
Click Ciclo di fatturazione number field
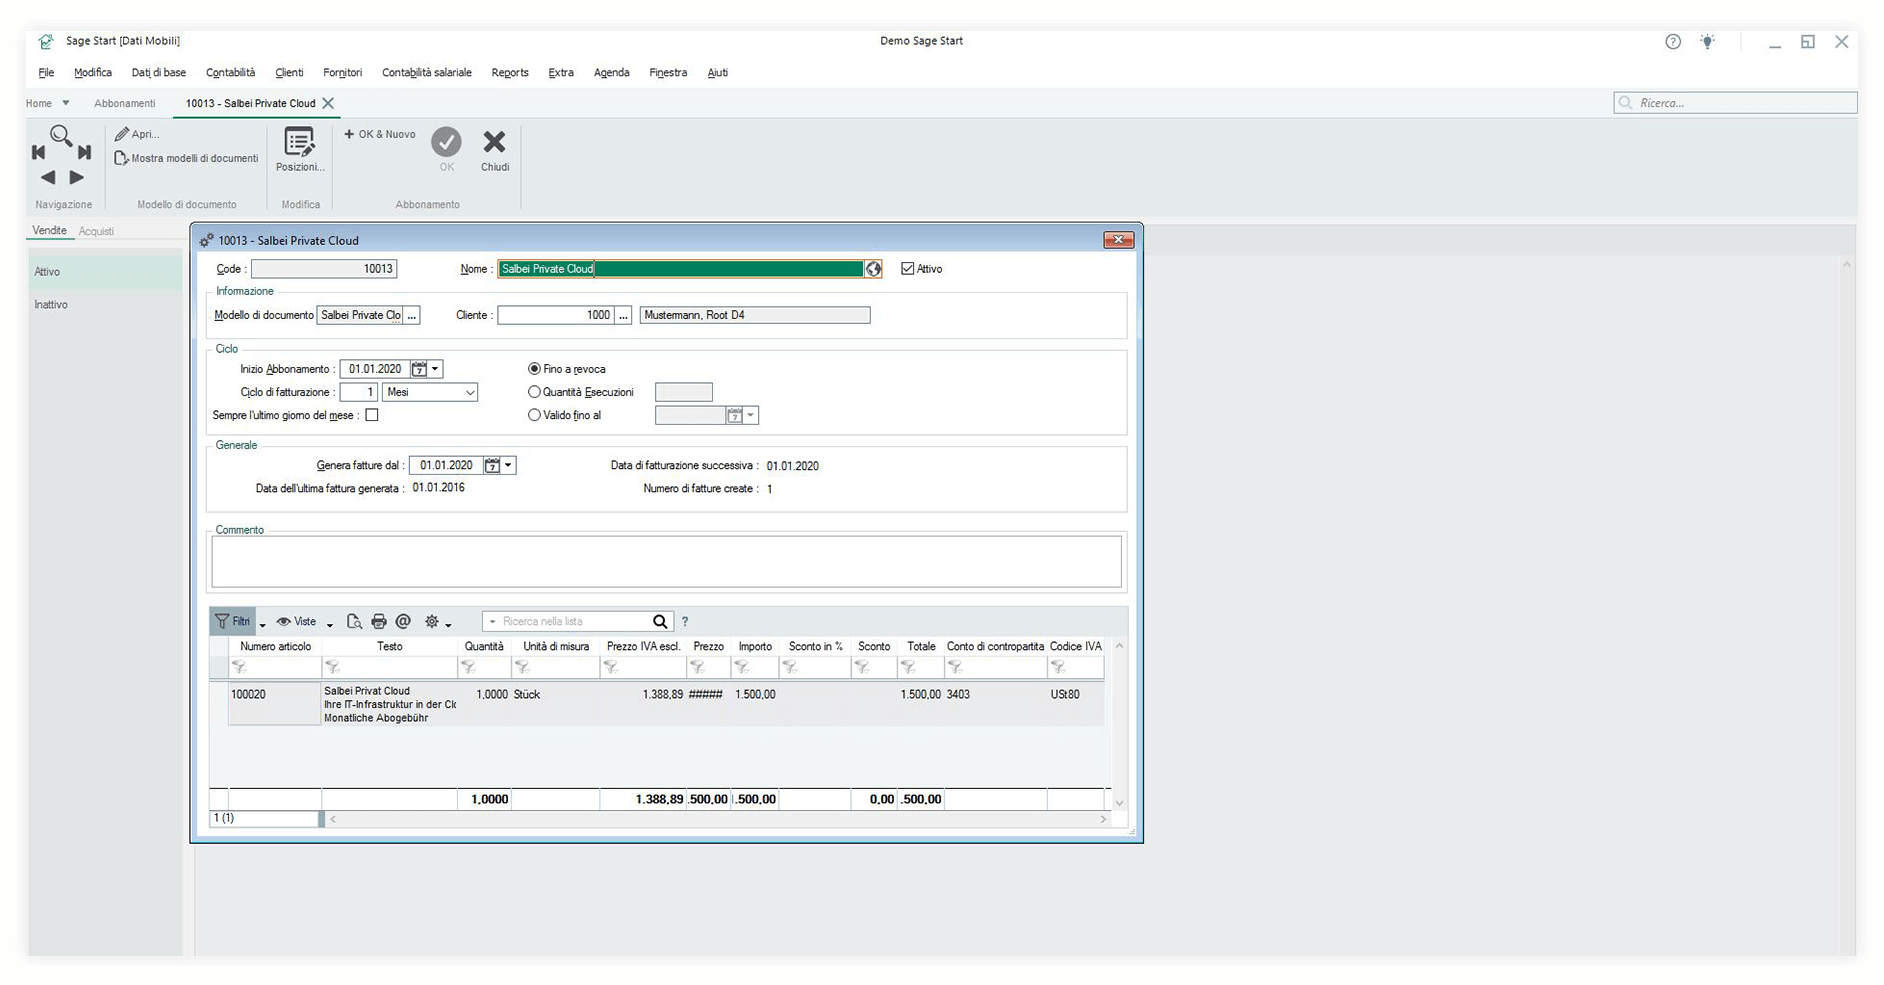point(359,392)
